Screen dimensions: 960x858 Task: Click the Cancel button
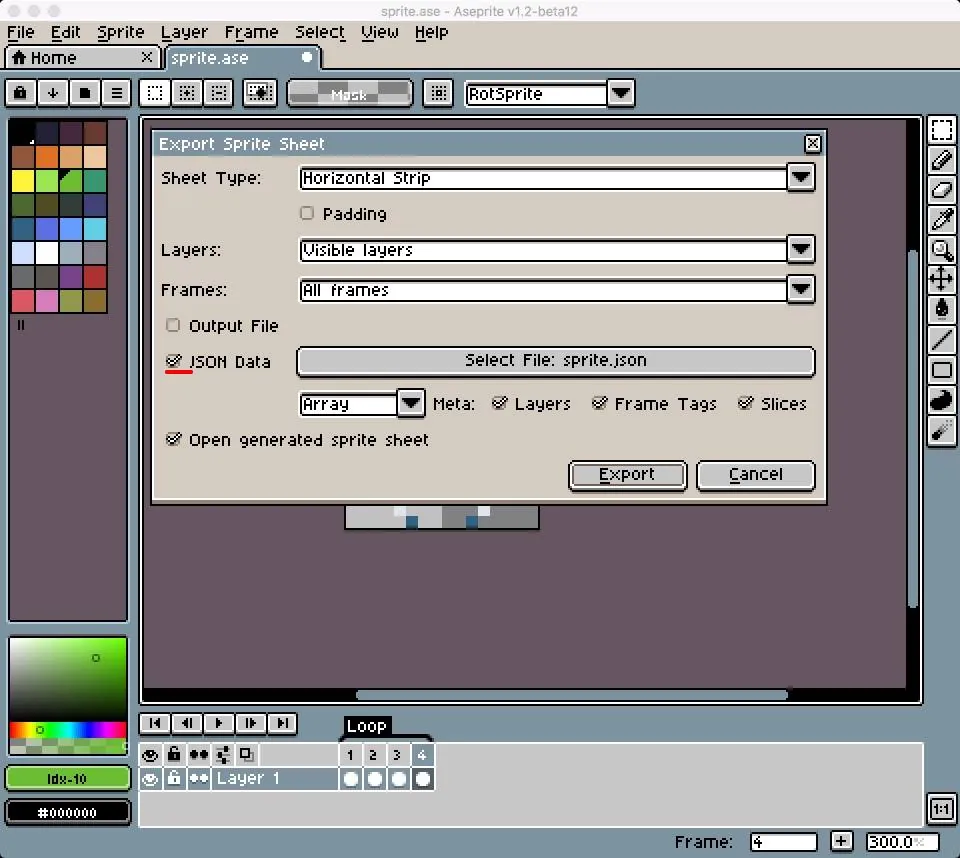coord(756,475)
